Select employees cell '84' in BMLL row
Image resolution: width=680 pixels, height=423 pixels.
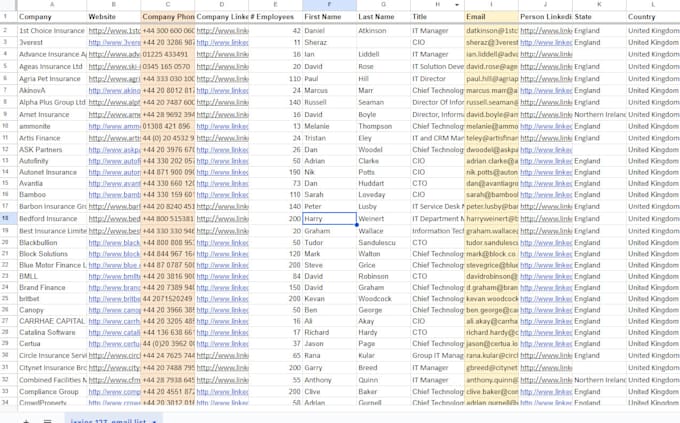275,276
